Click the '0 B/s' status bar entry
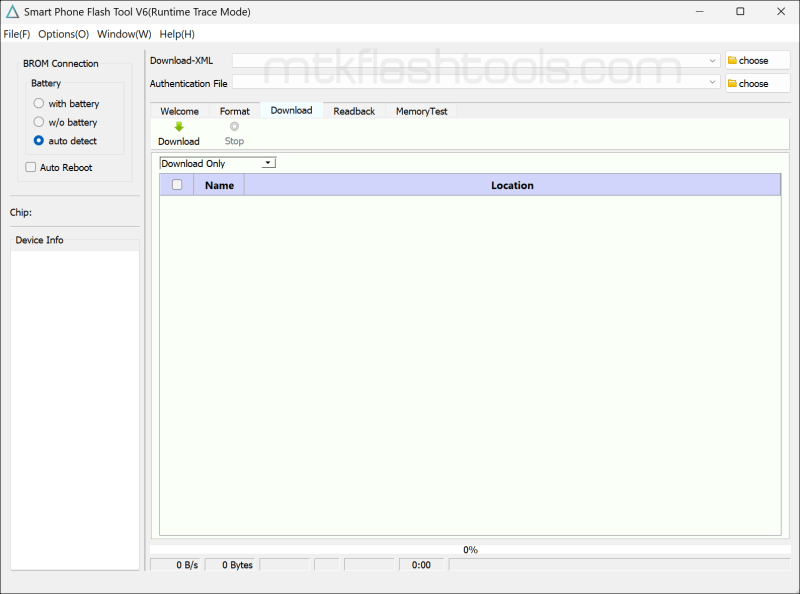The height and width of the screenshot is (594, 800). pos(177,565)
